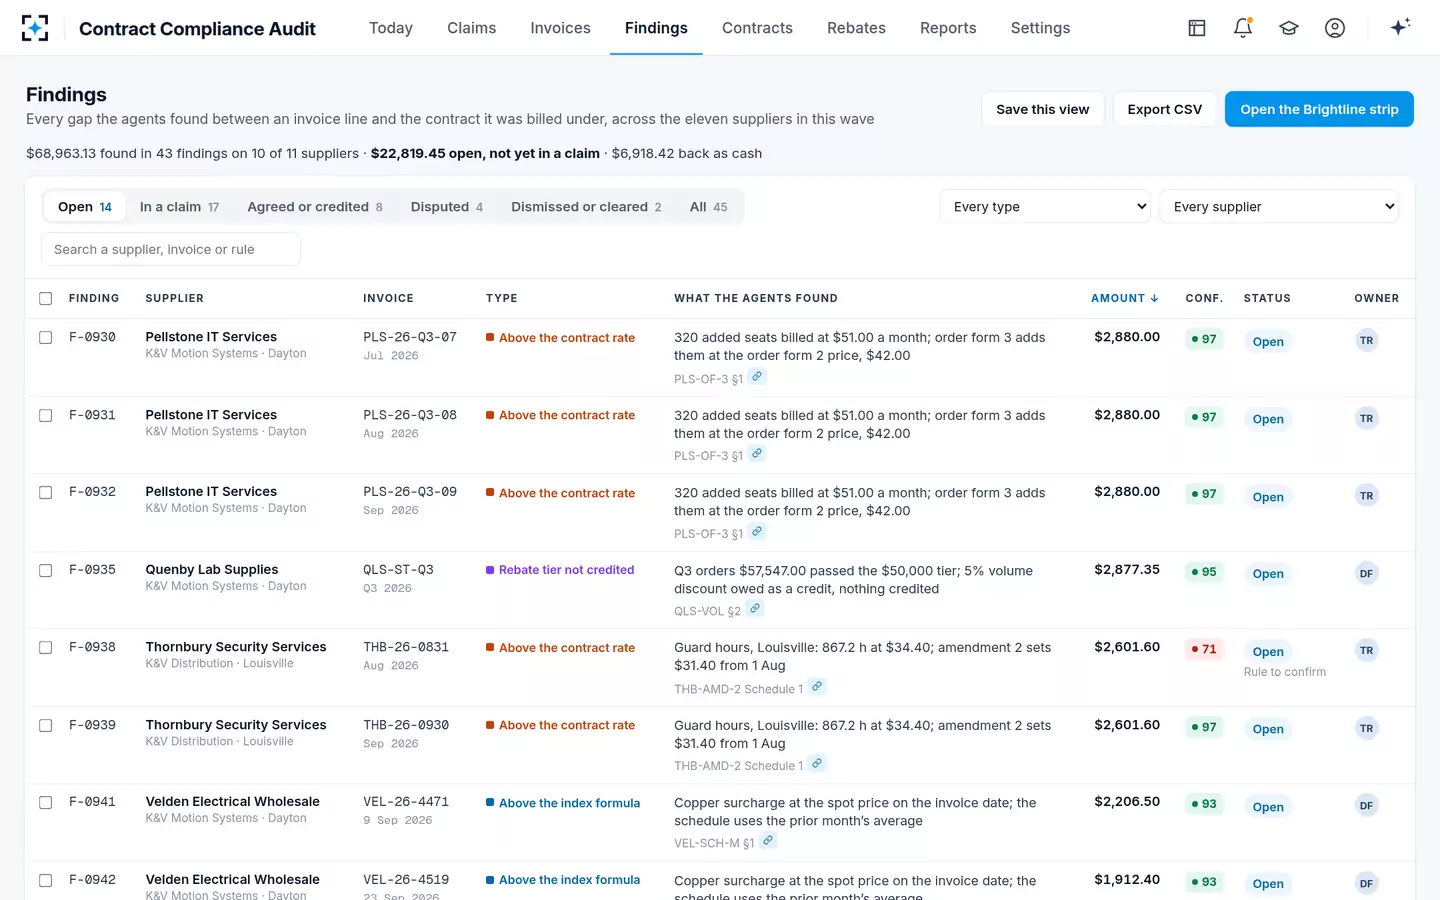Open THB-AMD-2 link icon for F-0939
The image size is (1440, 900).
[818, 764]
